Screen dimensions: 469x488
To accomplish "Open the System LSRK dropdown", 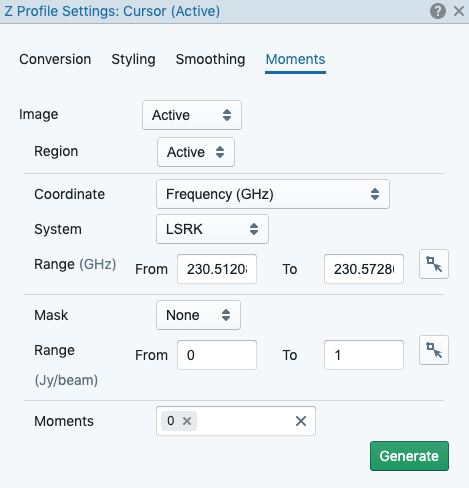I will pyautogui.click(x=212, y=229).
